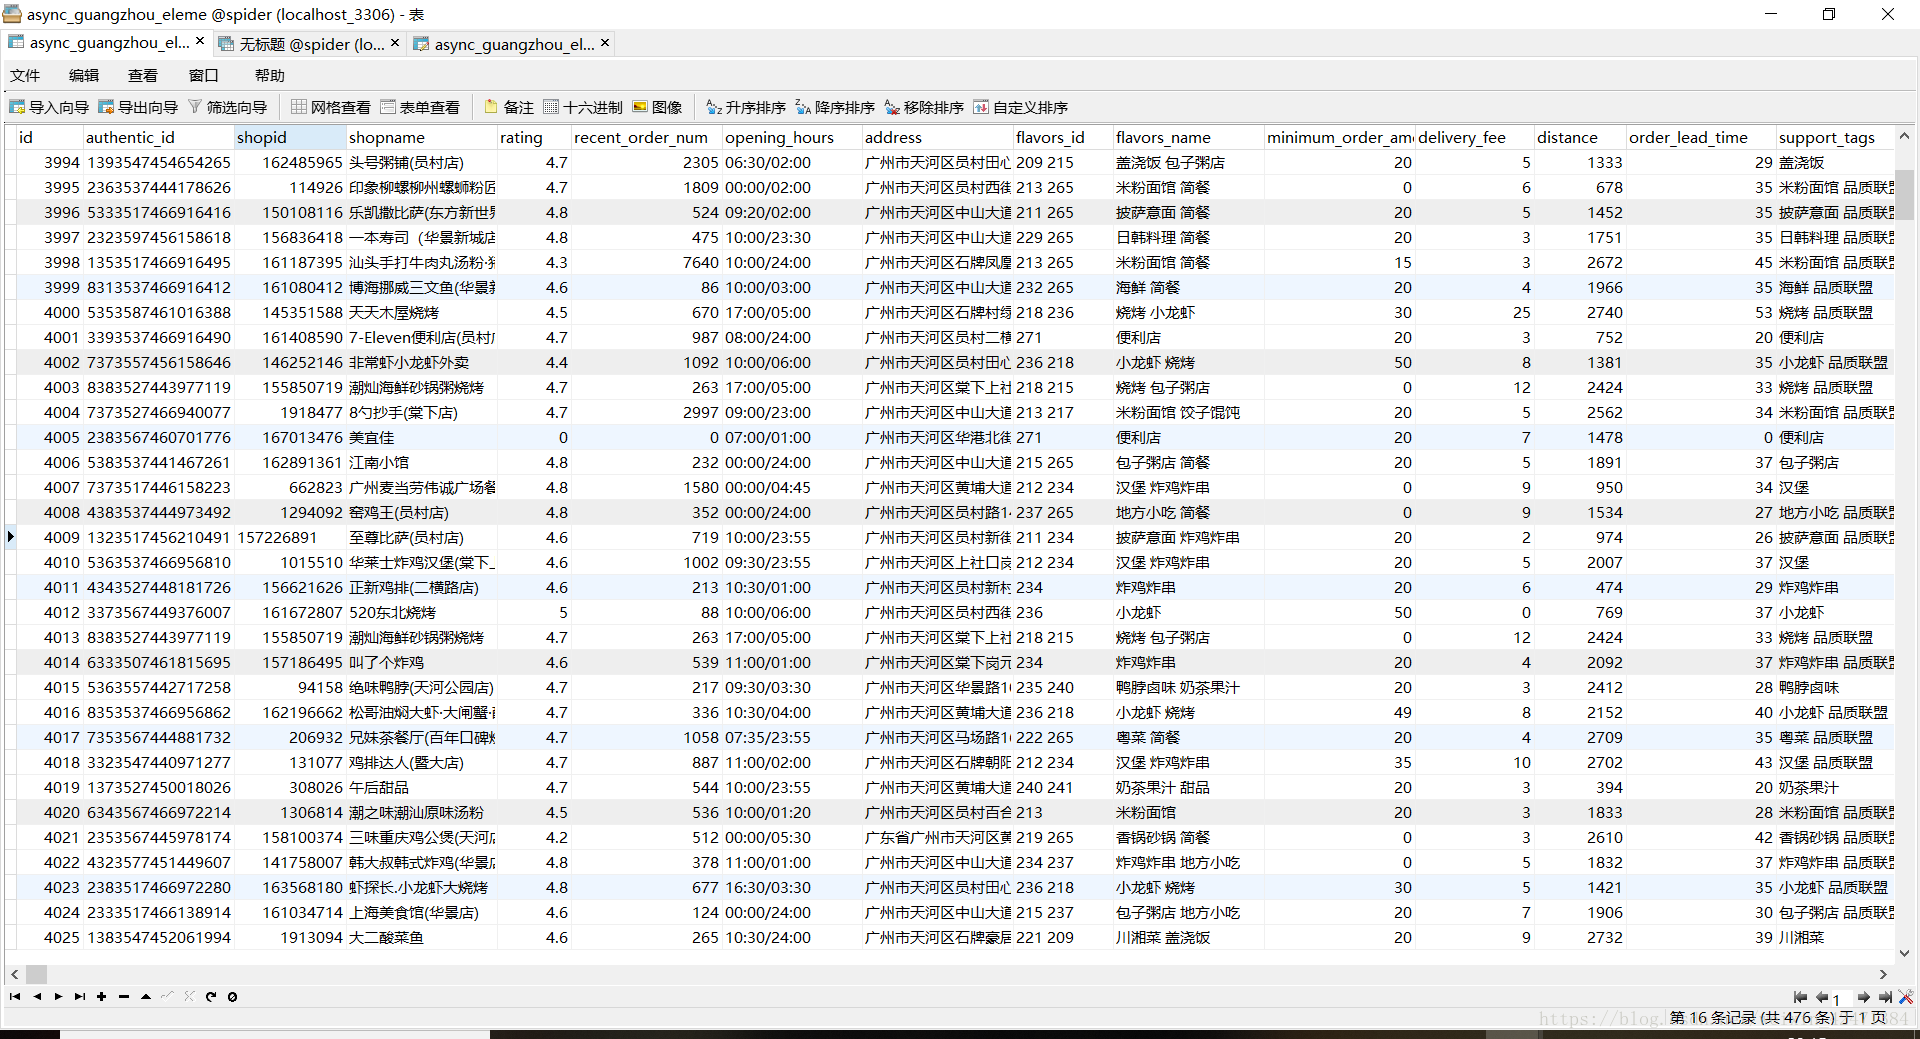Click shopid cell 157226891
The width and height of the screenshot is (1920, 1039).
[290, 538]
